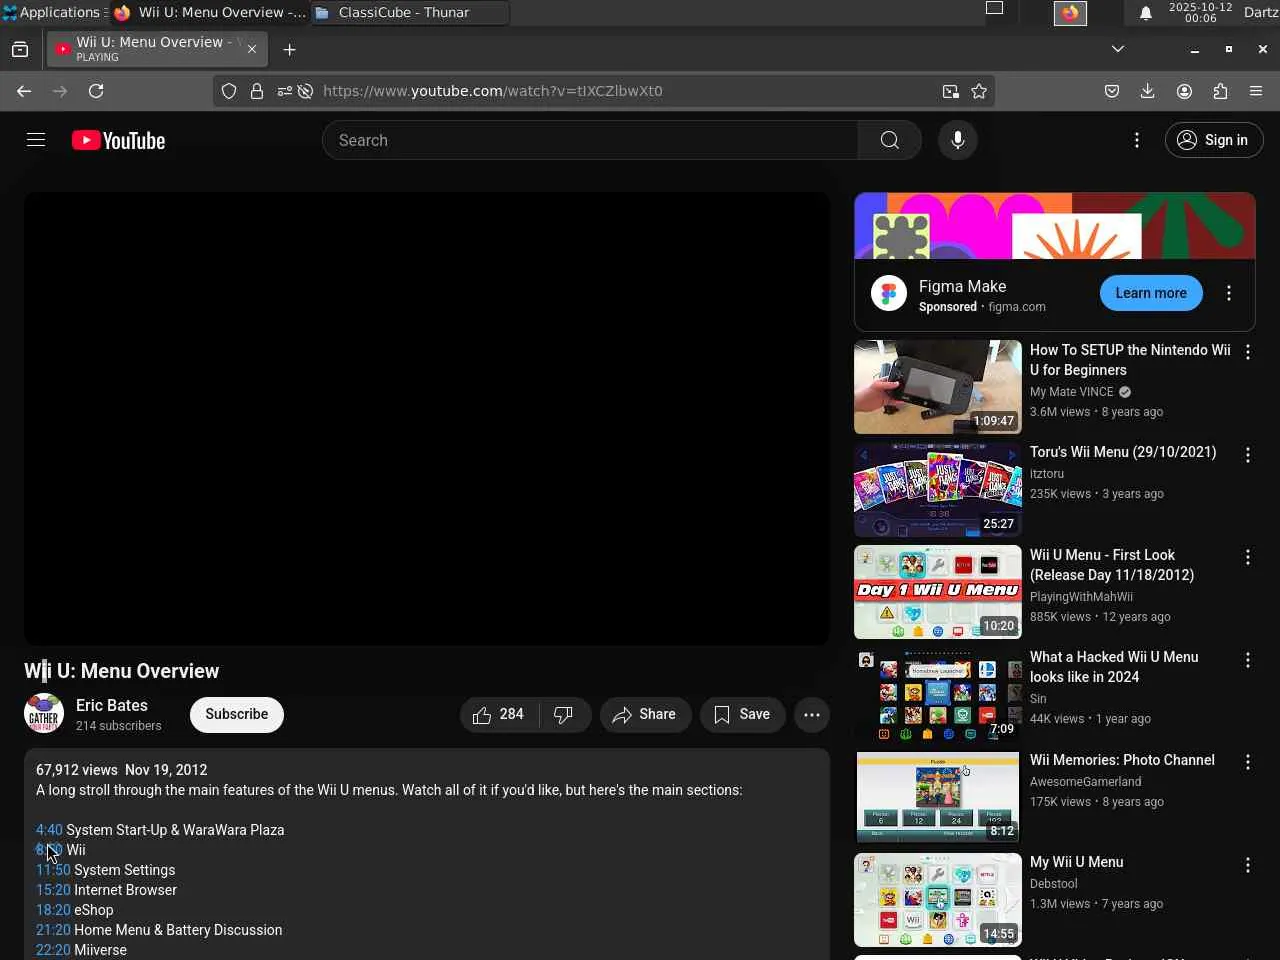Screen dimensions: 1280x960
Task: Open the Figma Make ad options menu
Action: tap(1229, 293)
